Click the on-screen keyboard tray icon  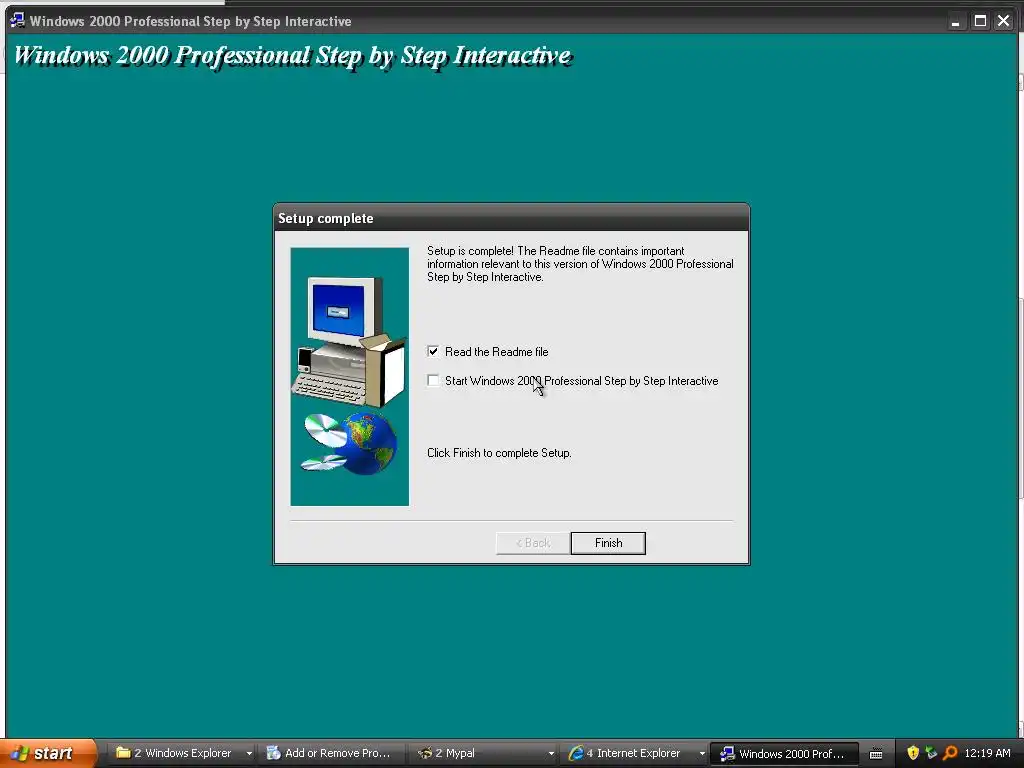click(876, 754)
